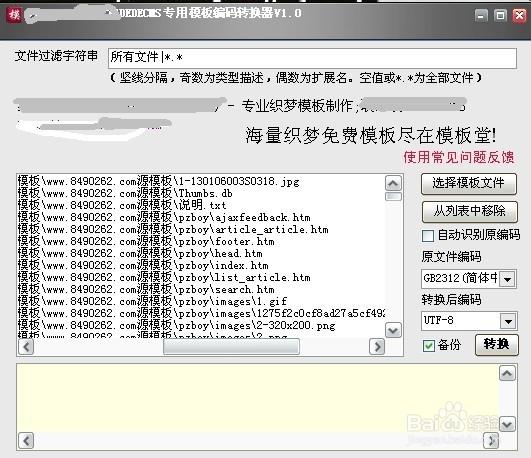531x458 pixels.
Task: Select the pzboy\index.htm row
Action: tap(201, 265)
